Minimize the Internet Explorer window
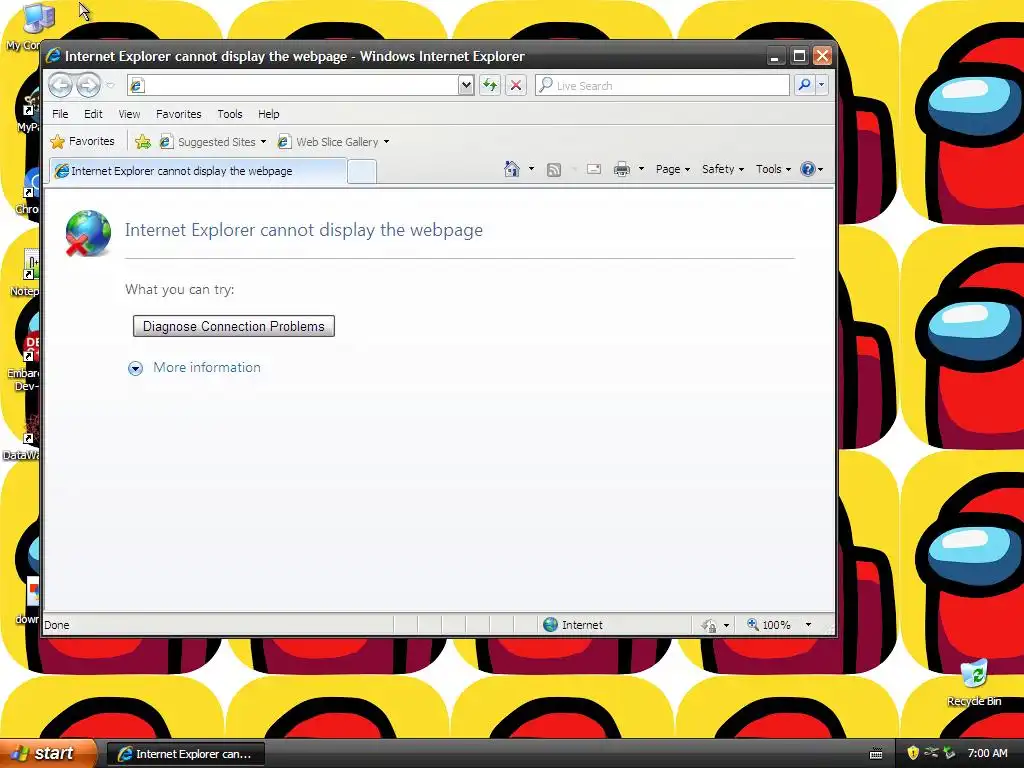 775,56
